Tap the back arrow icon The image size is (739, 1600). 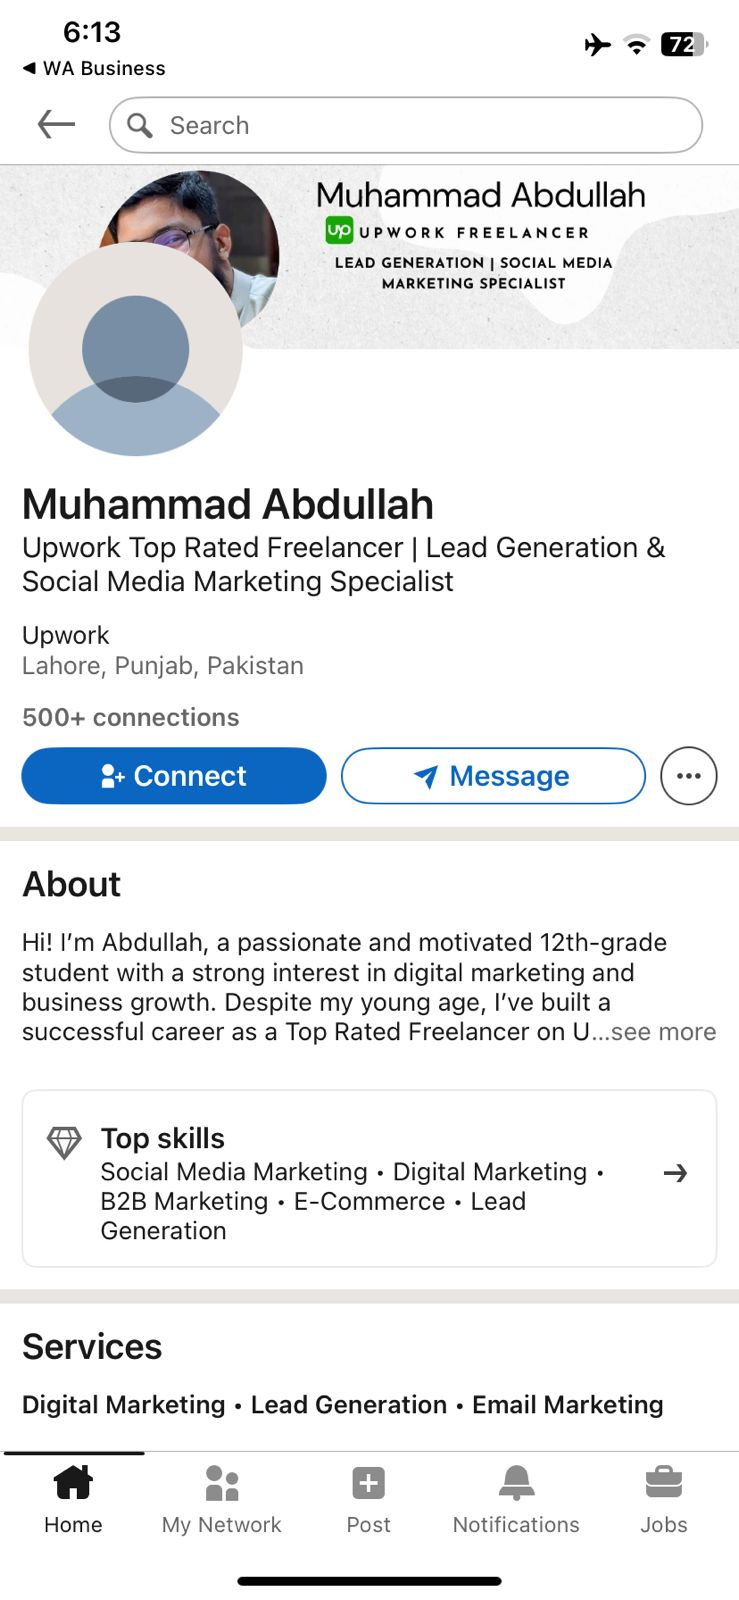click(x=56, y=125)
